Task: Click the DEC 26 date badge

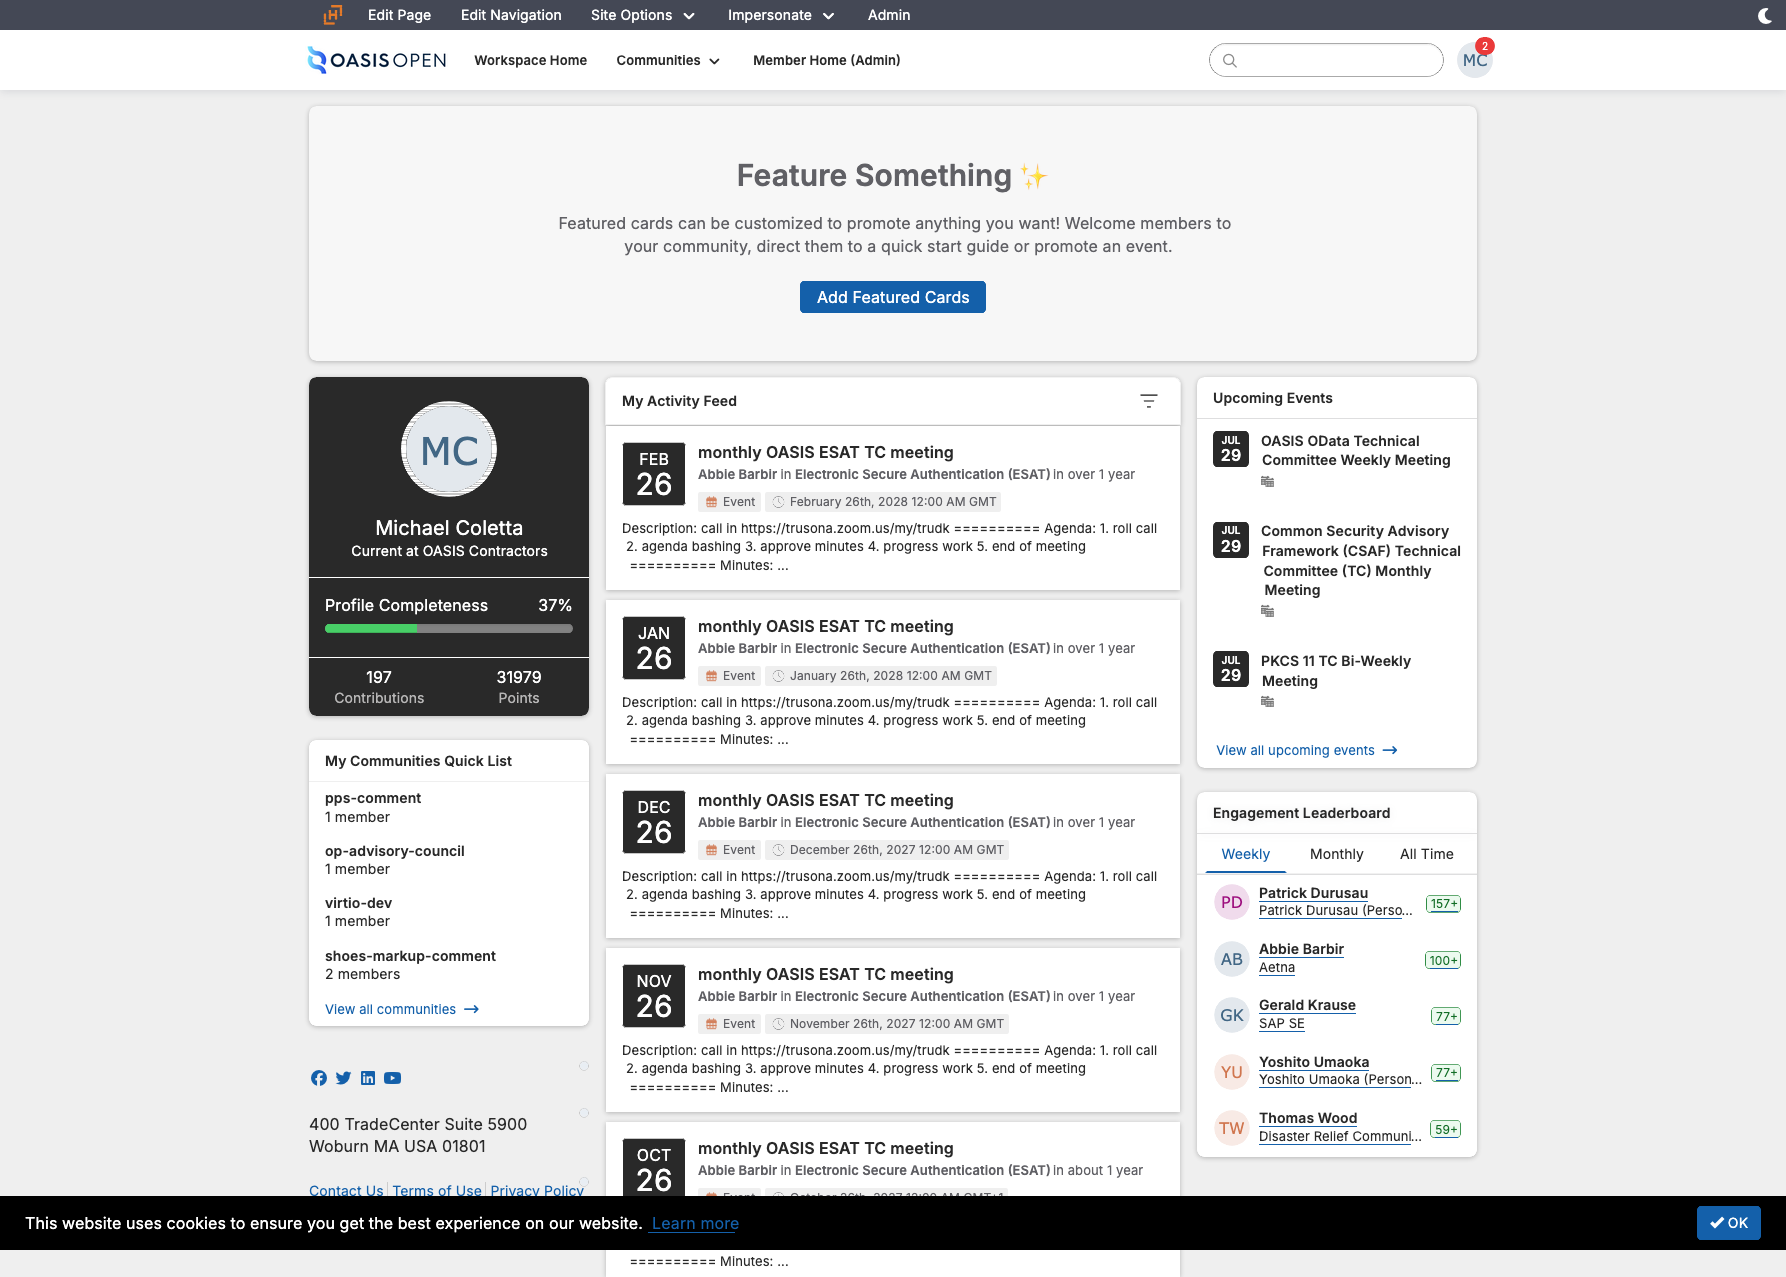Action: point(654,822)
